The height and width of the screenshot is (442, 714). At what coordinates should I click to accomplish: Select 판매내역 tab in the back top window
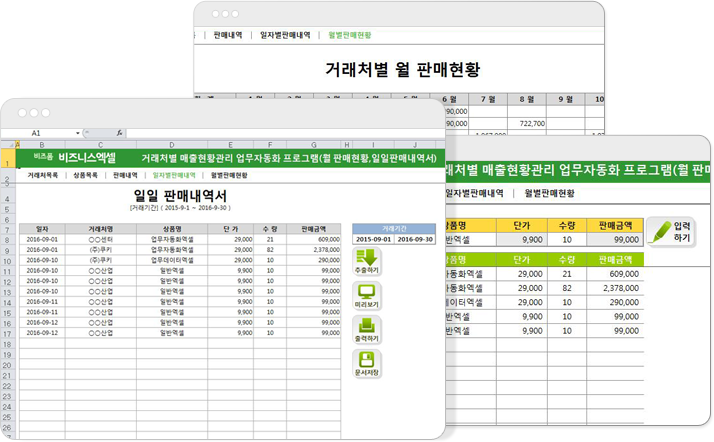(228, 35)
